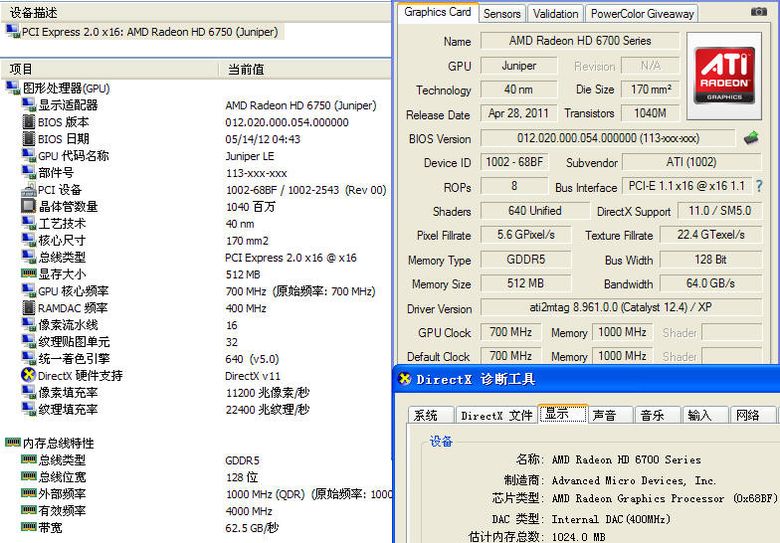780x543 pixels.
Task: Click the Release Date field Apr 28, 2011
Action: click(518, 113)
